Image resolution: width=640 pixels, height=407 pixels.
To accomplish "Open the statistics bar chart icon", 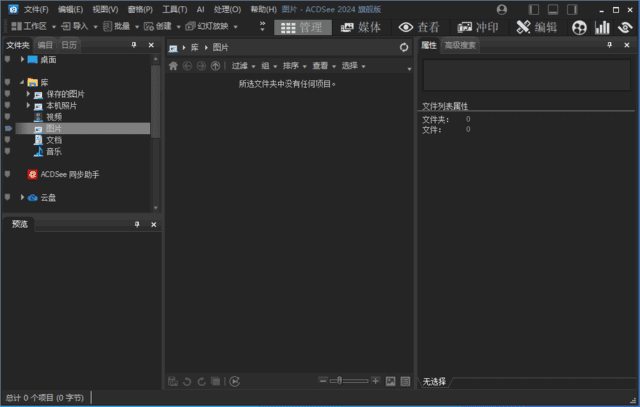I will (x=602, y=27).
